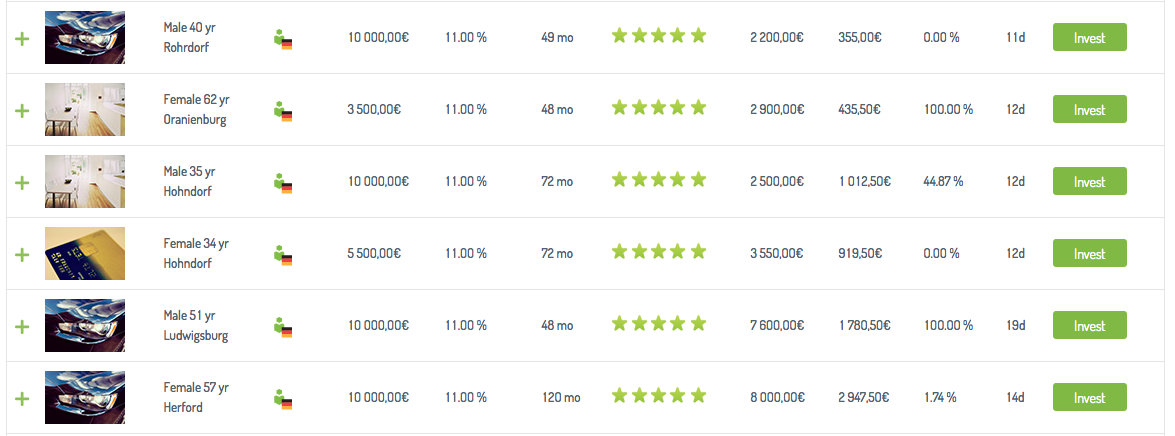Screen dimensions: 1175x436
Task: Click German borrower icon for Oranienburg loan
Action: 282,111
